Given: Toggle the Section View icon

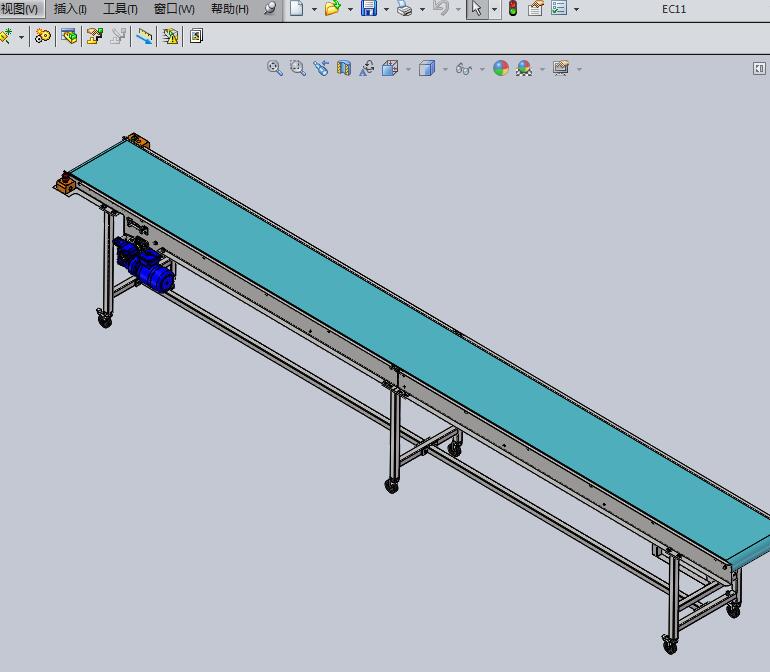Looking at the screenshot, I should point(344,68).
